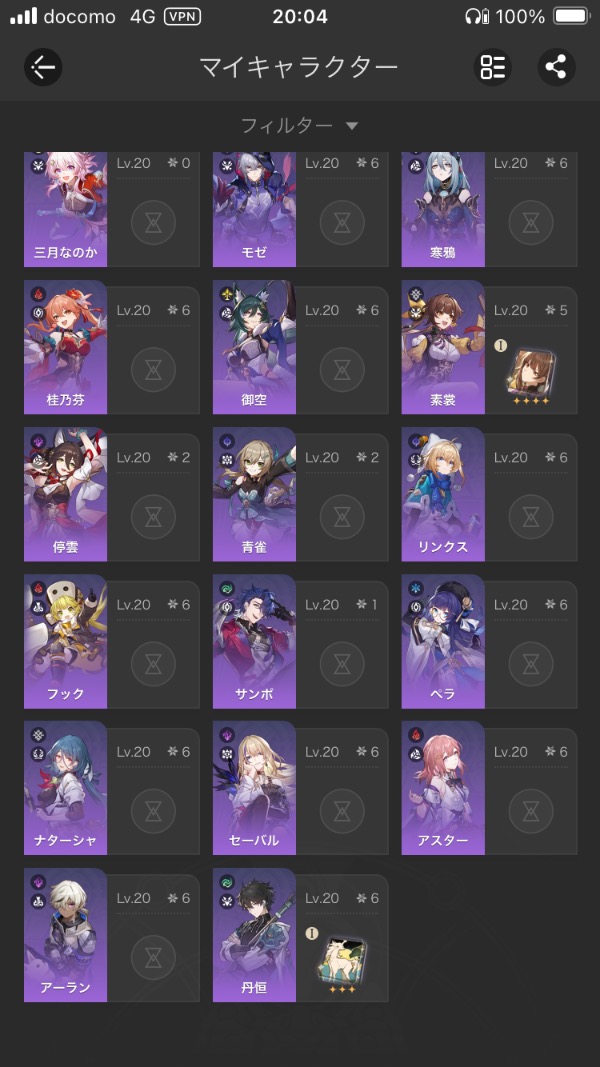
Task: Tap empty light cone slot for 三月なのか
Action: [154, 223]
